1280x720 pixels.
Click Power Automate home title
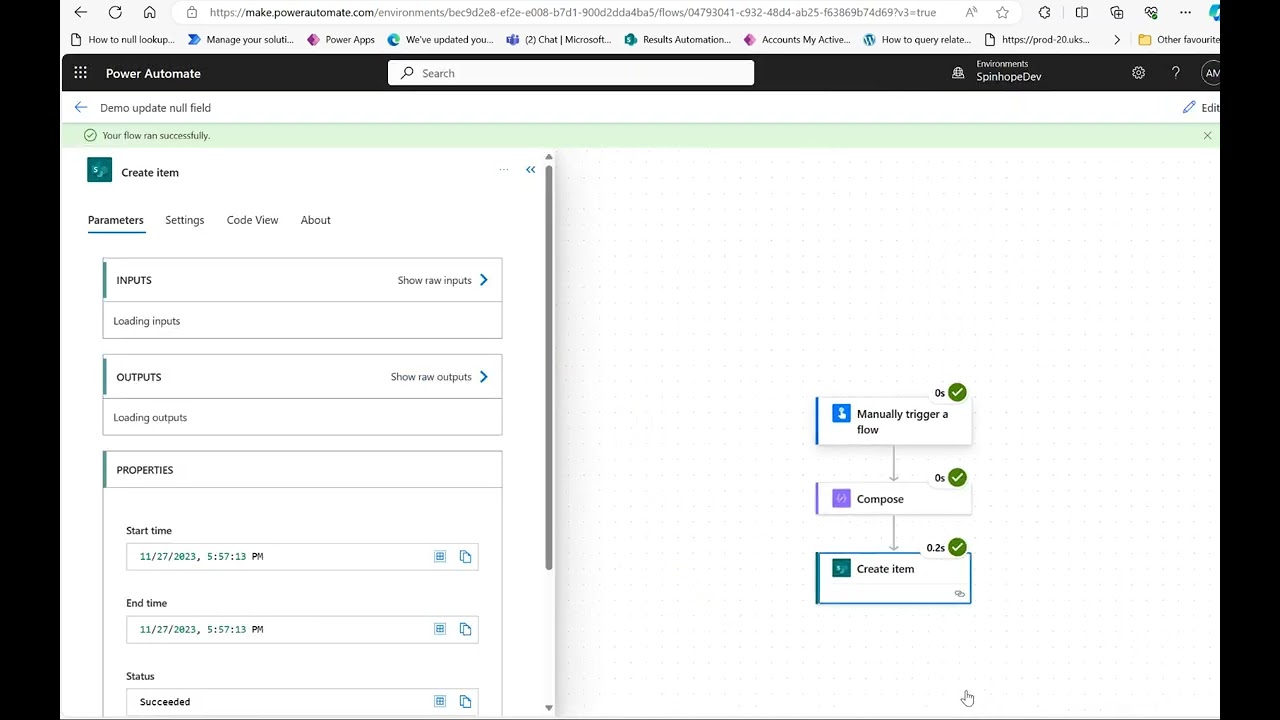153,73
